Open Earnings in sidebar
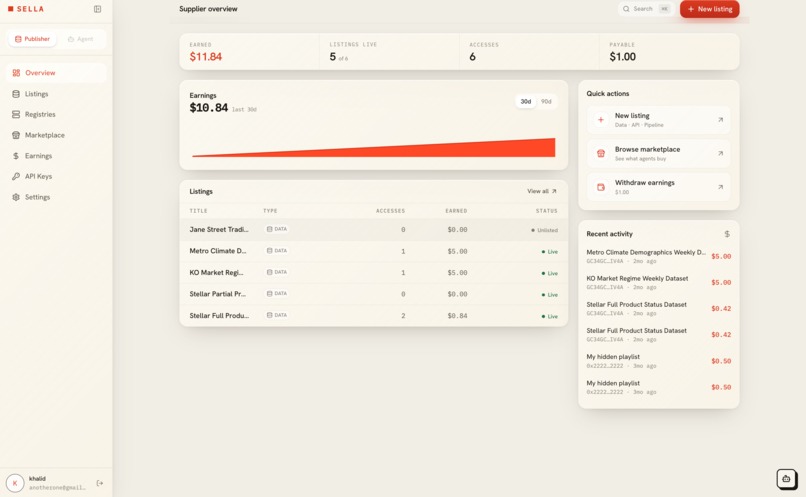Screen dimensions: 806x497 click(x=56, y=156)
